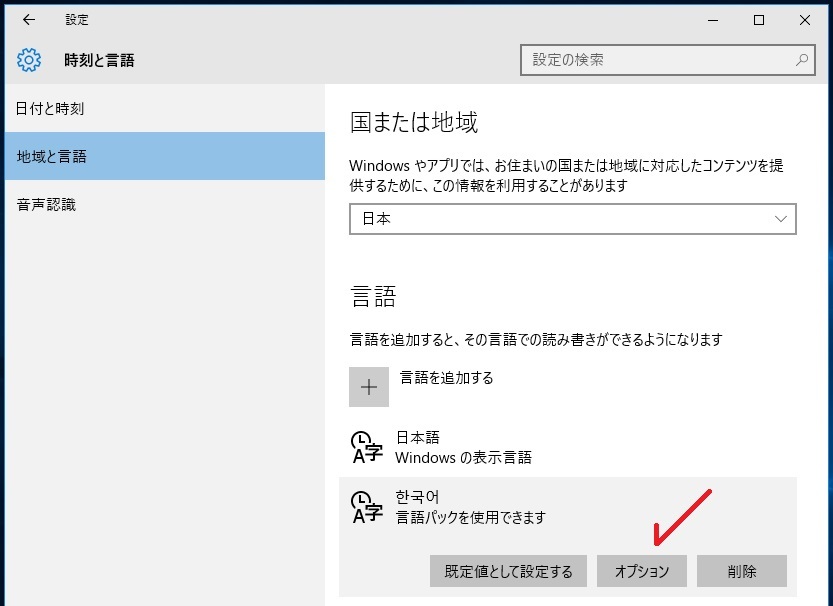Click the オプション button
The image size is (833, 606).
coord(642,571)
